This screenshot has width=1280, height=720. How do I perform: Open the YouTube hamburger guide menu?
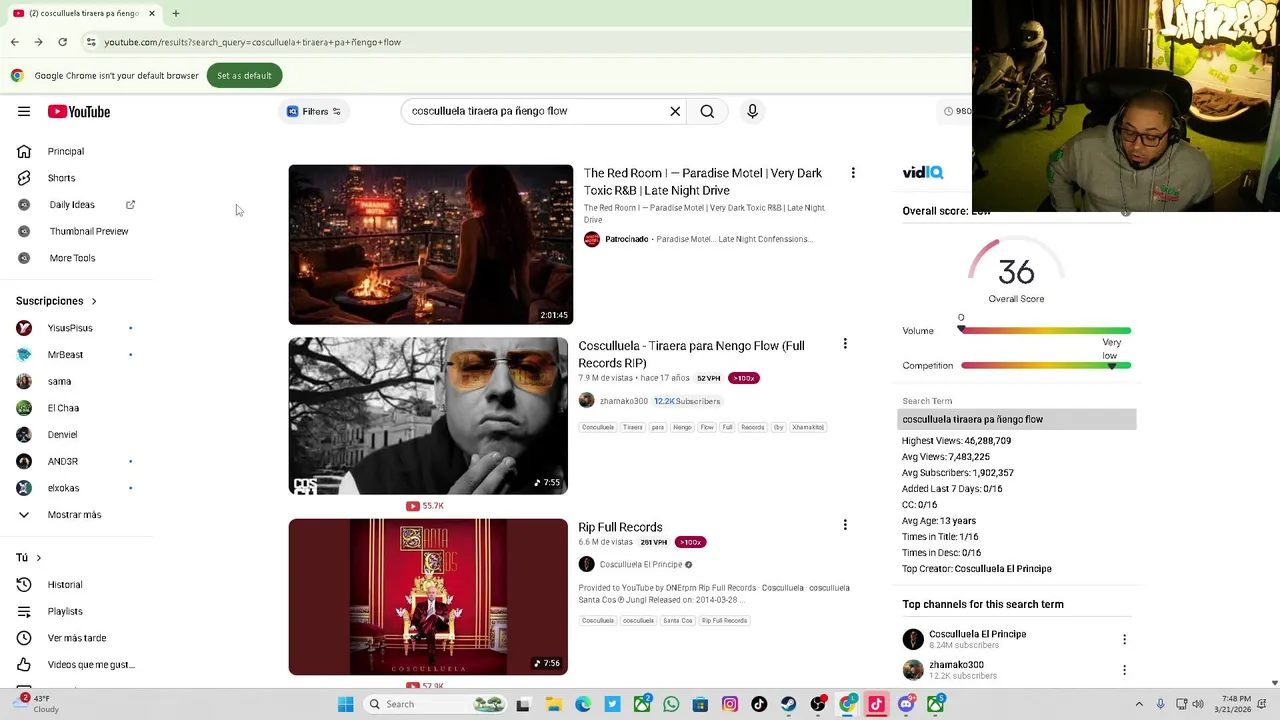(x=24, y=111)
